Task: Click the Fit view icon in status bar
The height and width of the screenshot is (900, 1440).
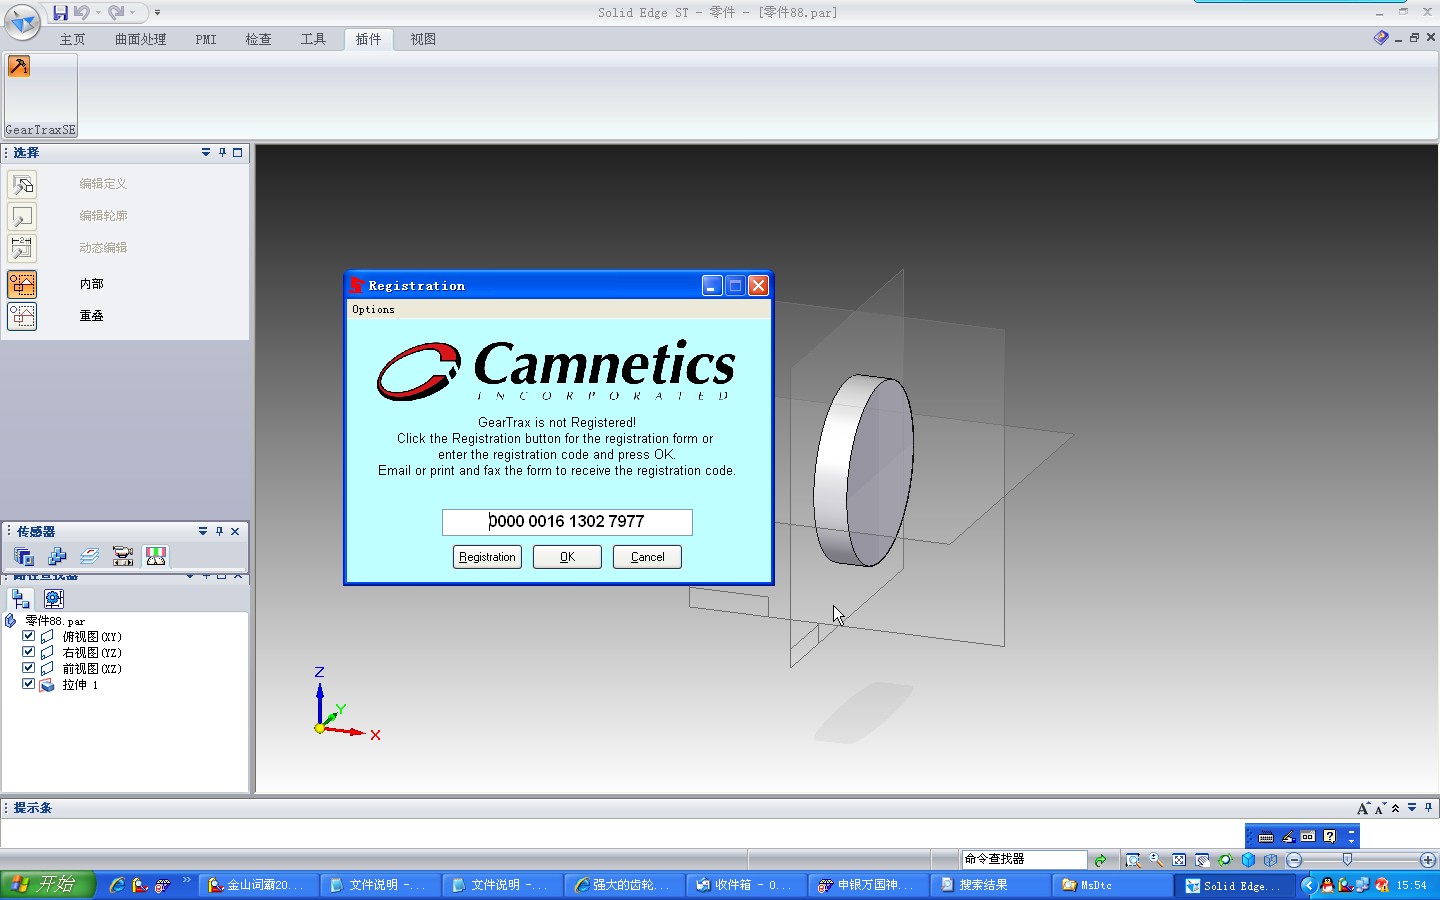Action: click(1179, 860)
